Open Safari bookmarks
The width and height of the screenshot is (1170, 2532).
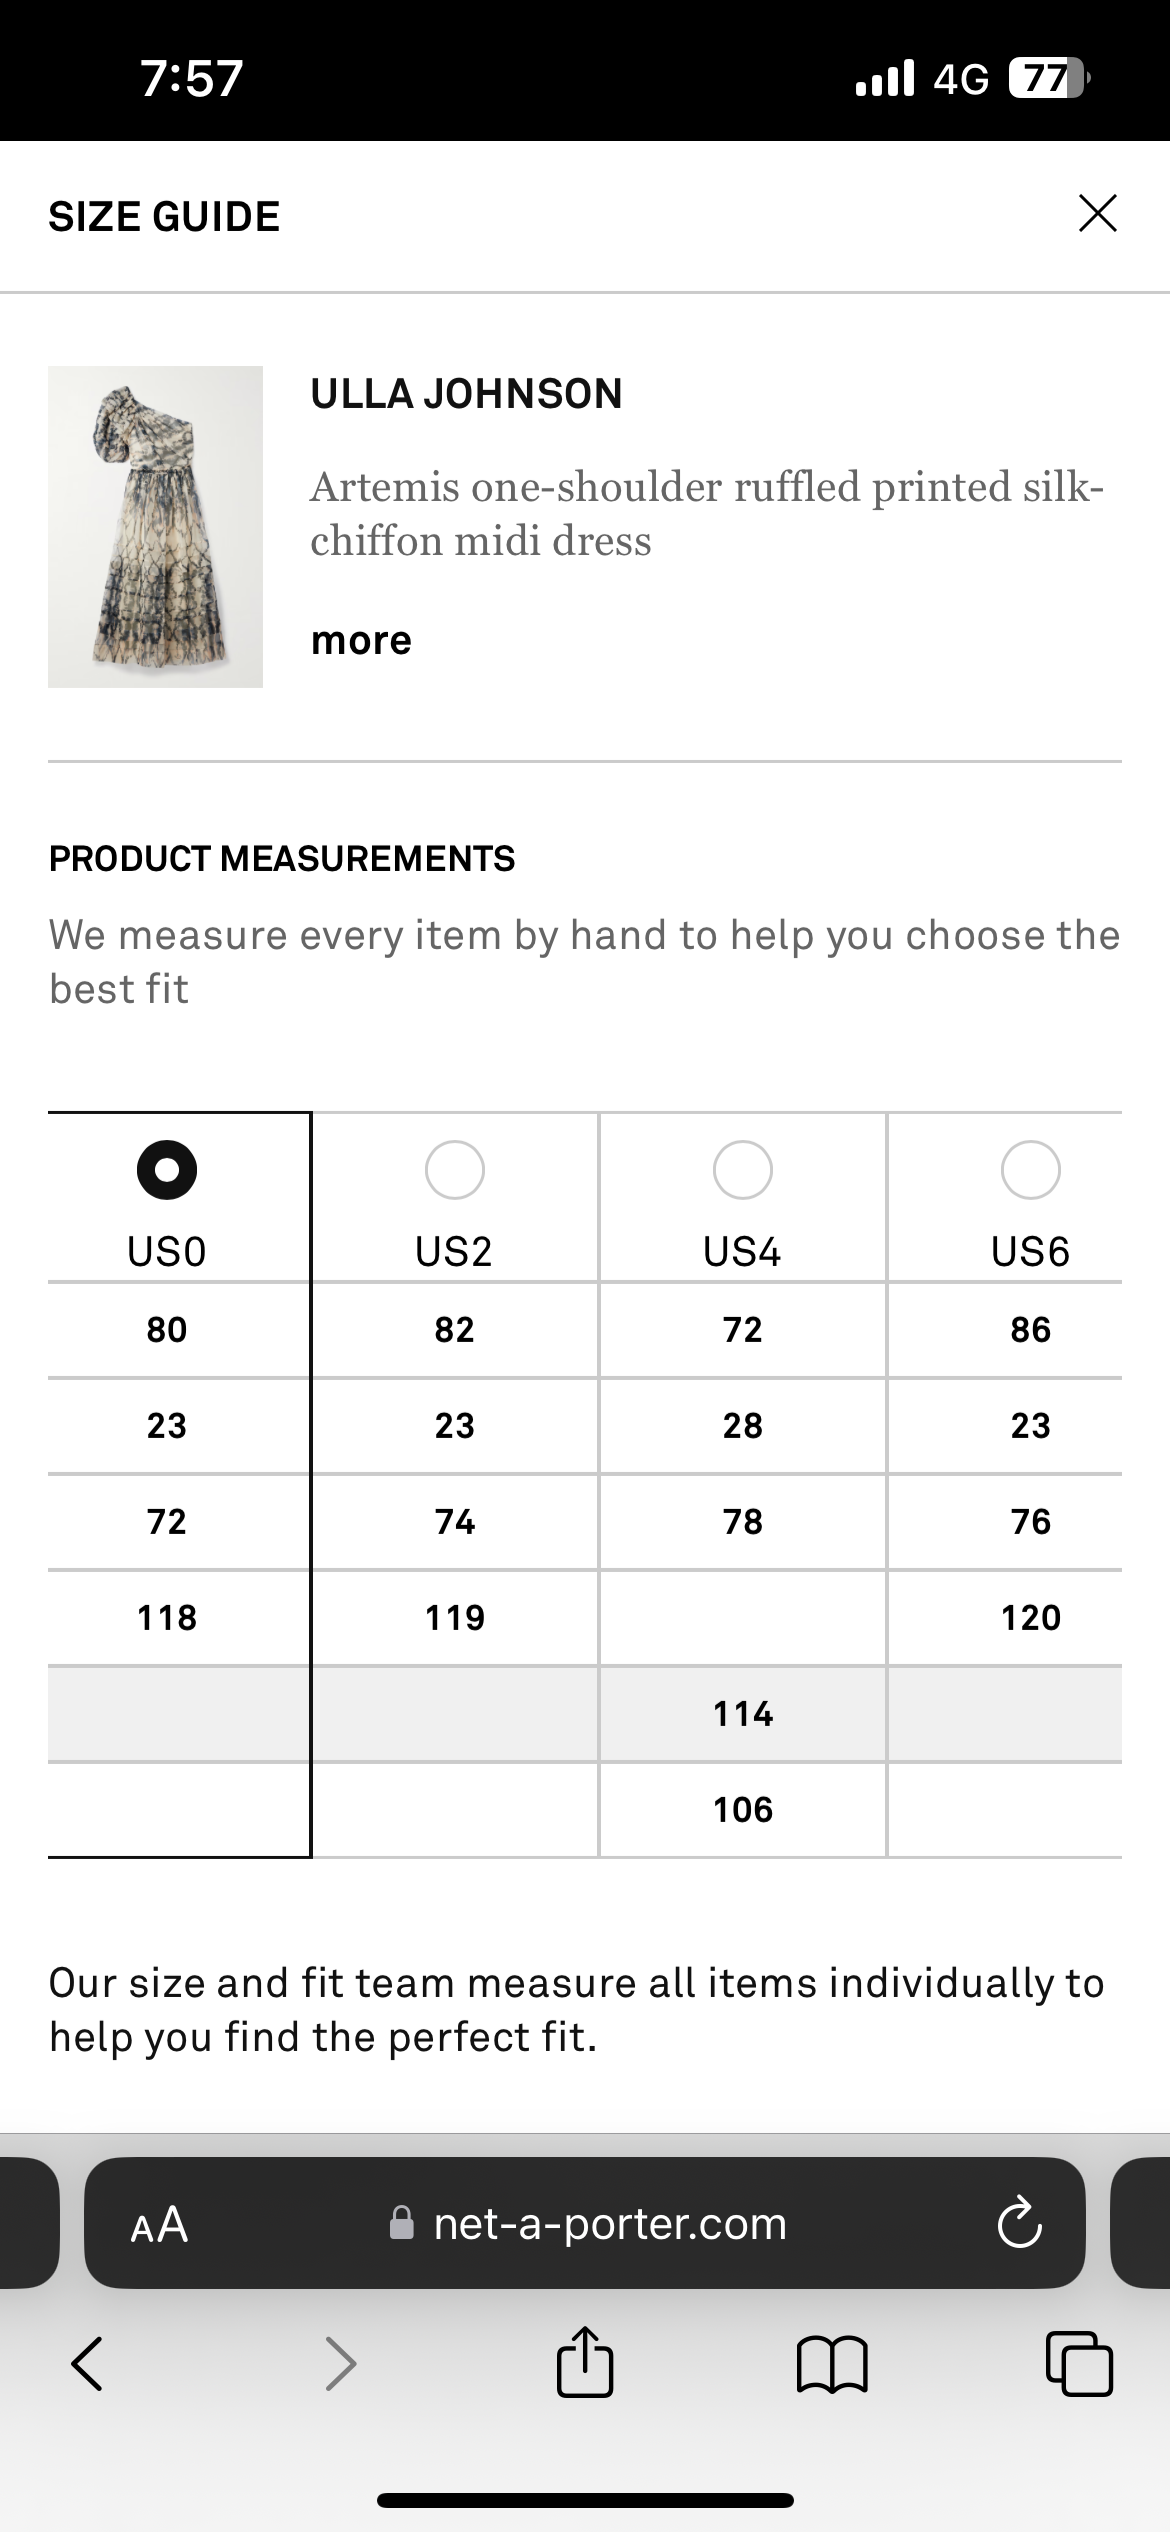point(832,2364)
